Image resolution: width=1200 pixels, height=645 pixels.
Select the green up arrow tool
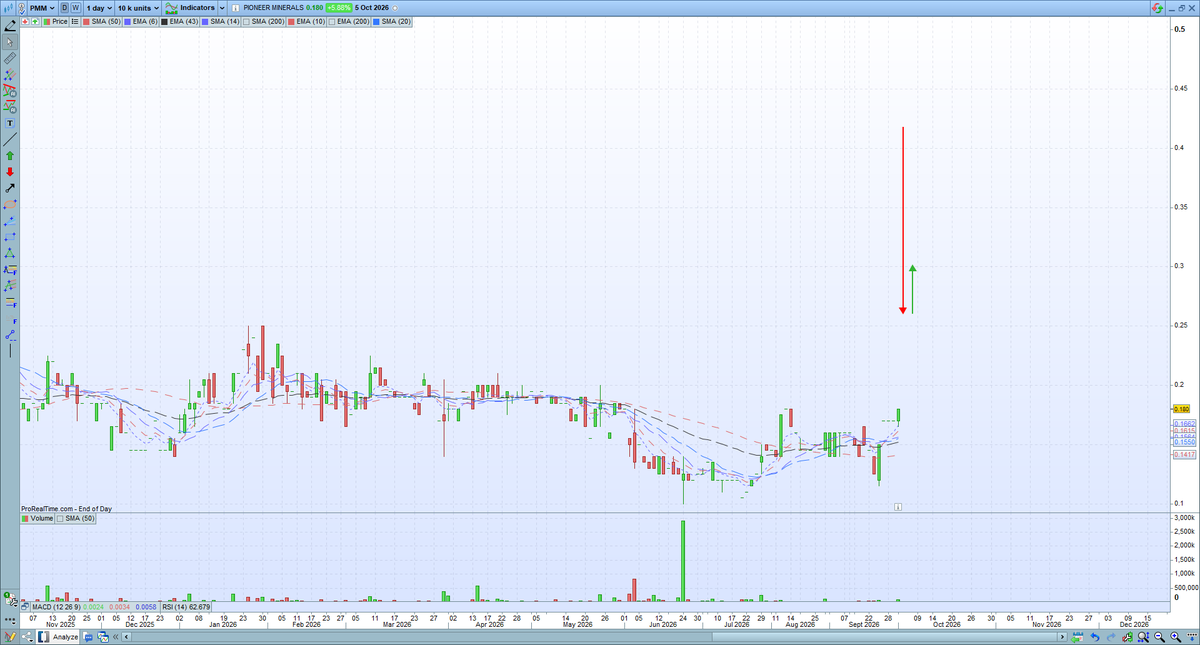[x=10, y=155]
